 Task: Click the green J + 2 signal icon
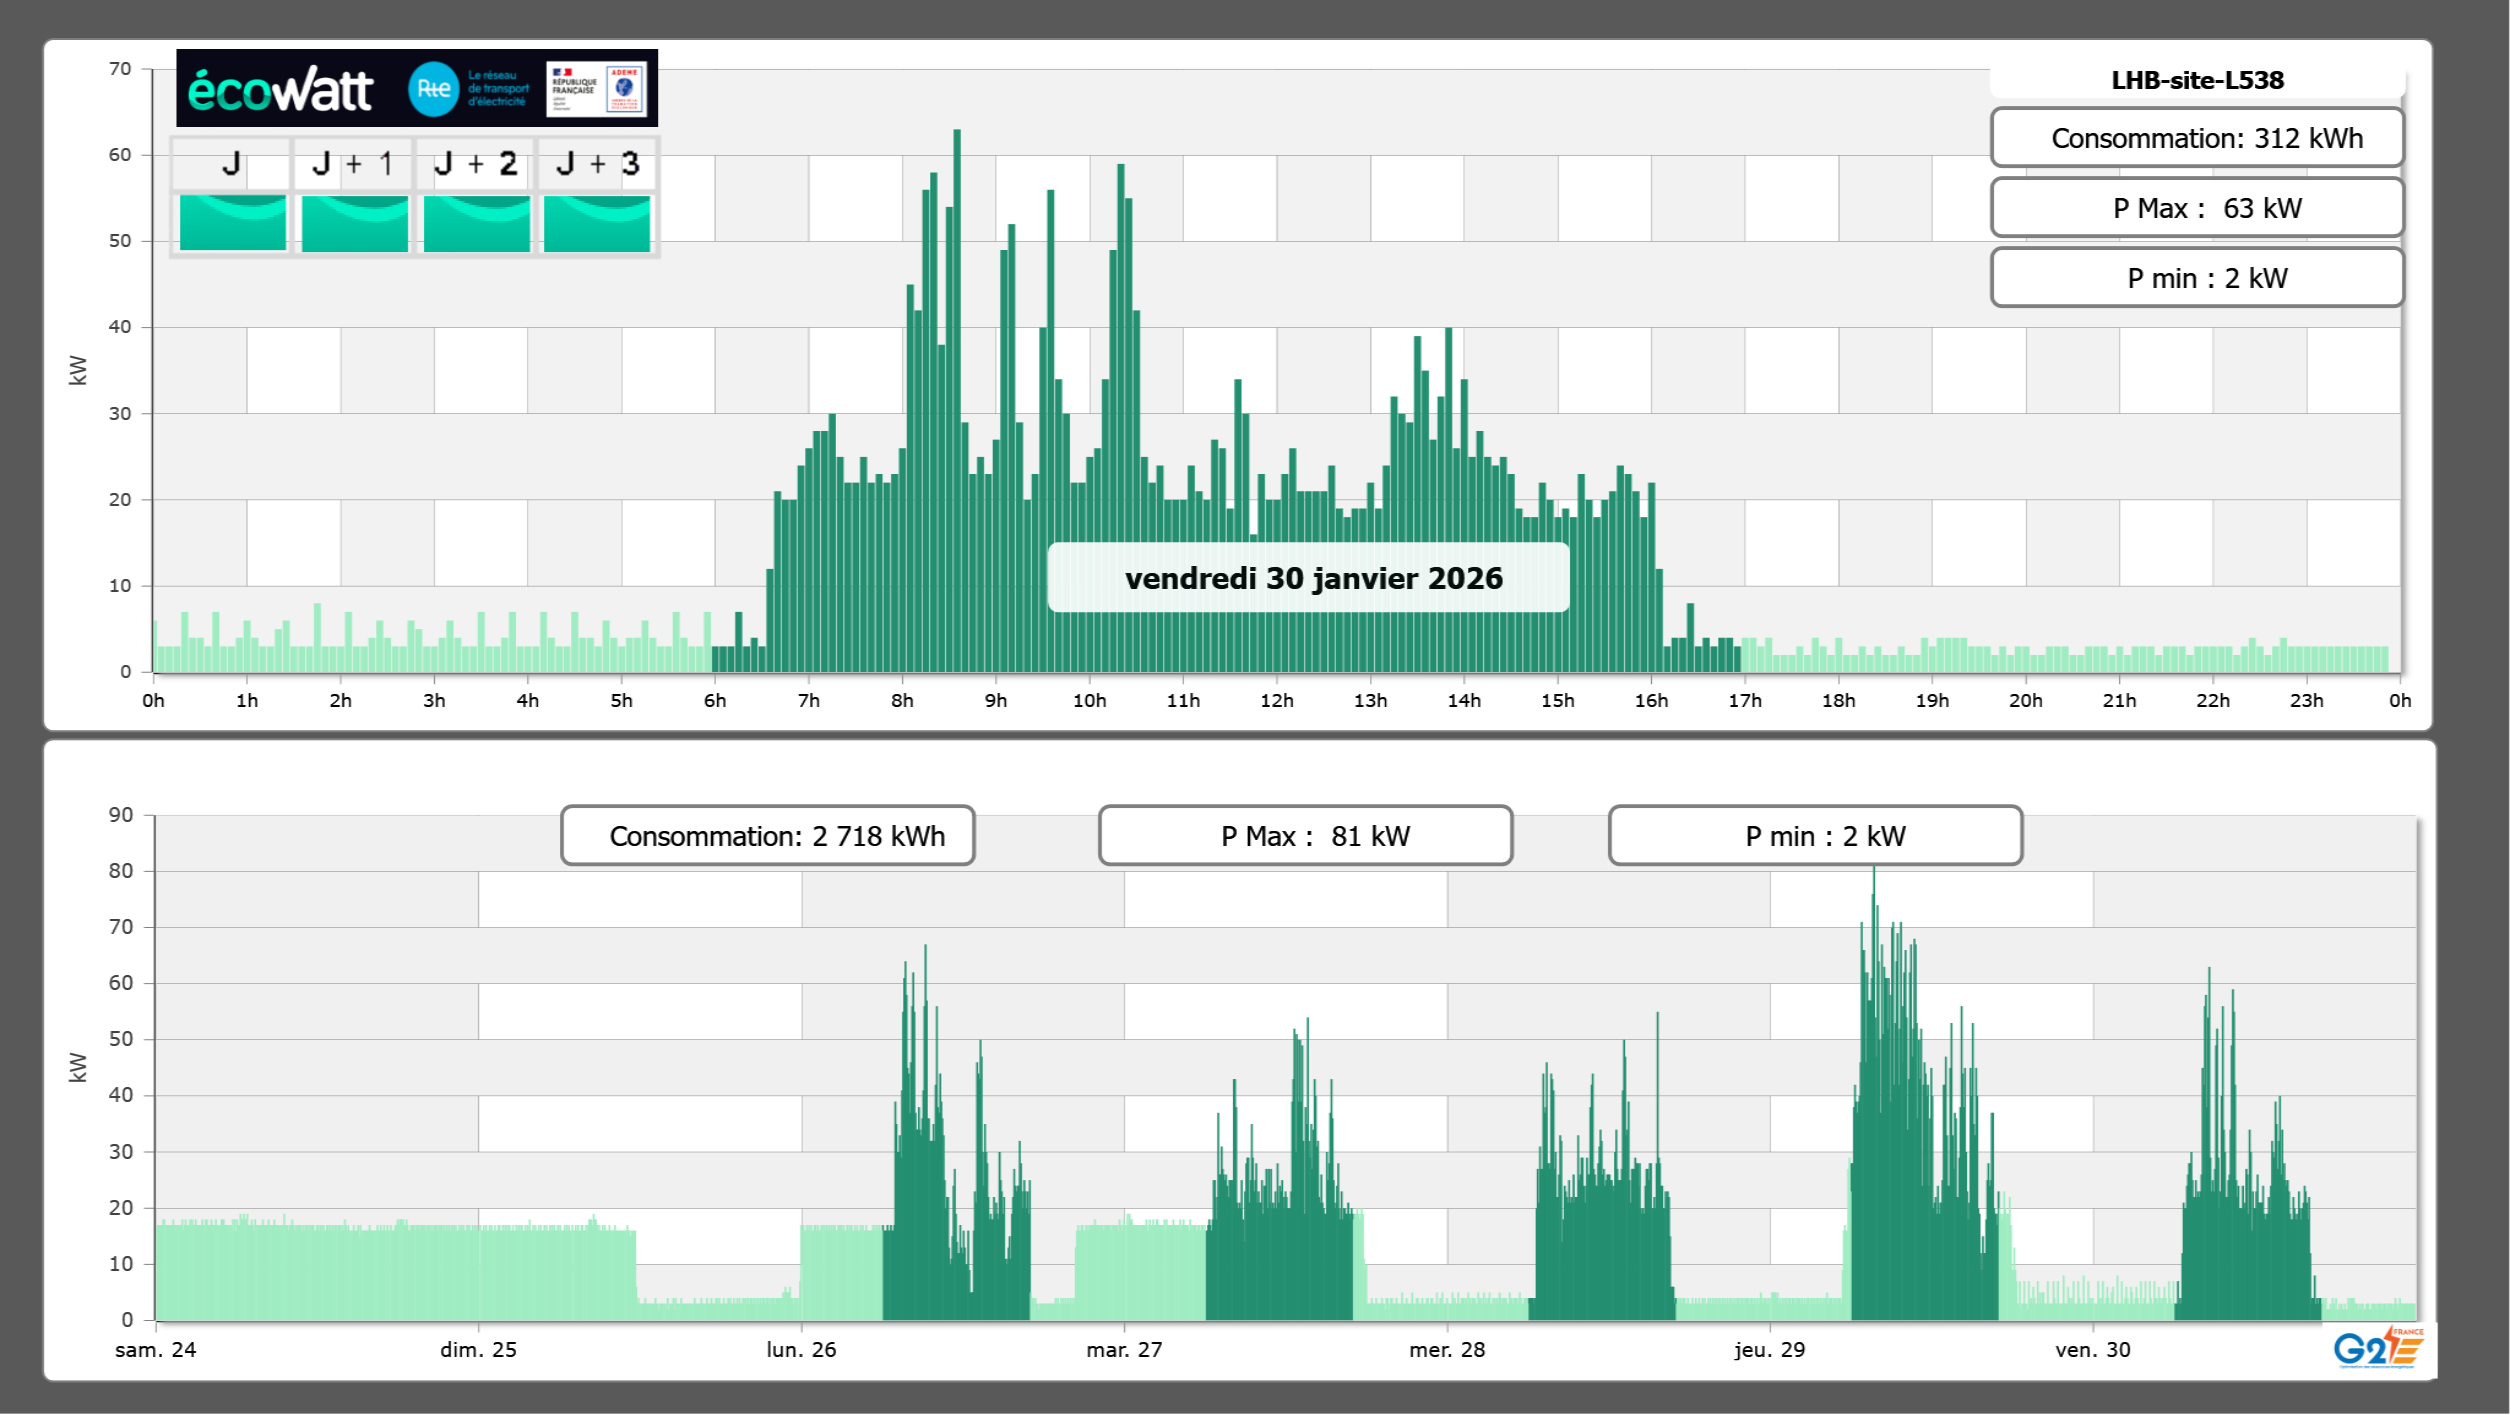tap(476, 223)
